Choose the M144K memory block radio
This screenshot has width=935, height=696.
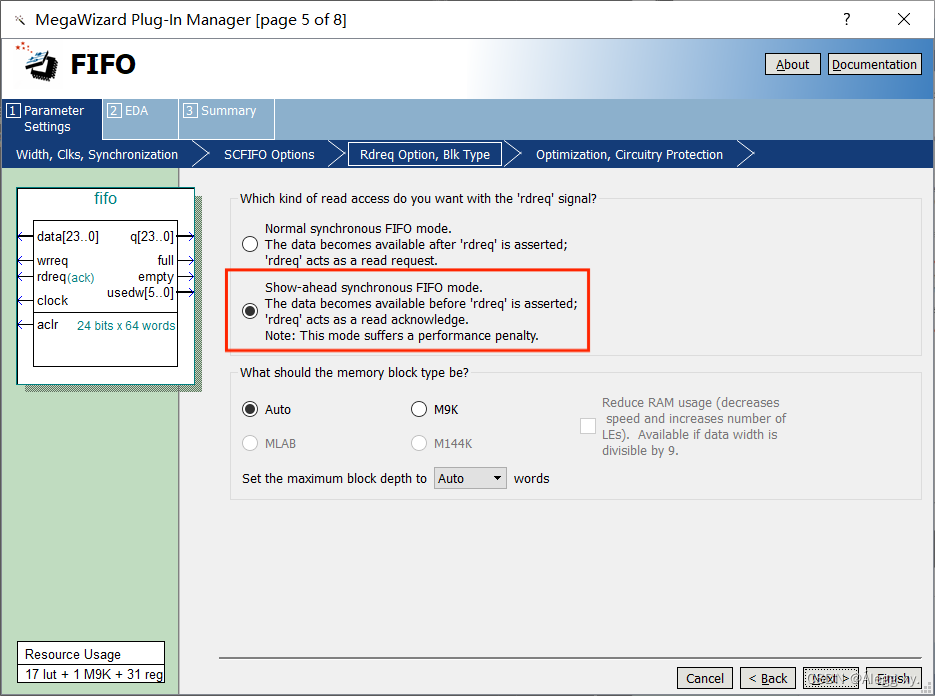point(419,443)
